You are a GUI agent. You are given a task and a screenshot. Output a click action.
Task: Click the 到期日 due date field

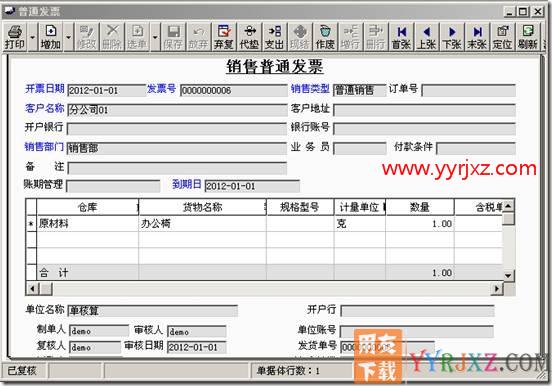tap(252, 186)
